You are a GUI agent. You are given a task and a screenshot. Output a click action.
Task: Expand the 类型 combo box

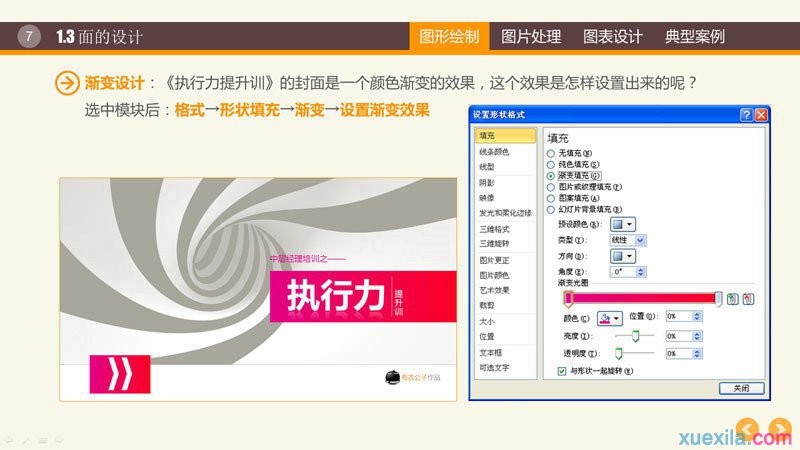pyautogui.click(x=626, y=240)
